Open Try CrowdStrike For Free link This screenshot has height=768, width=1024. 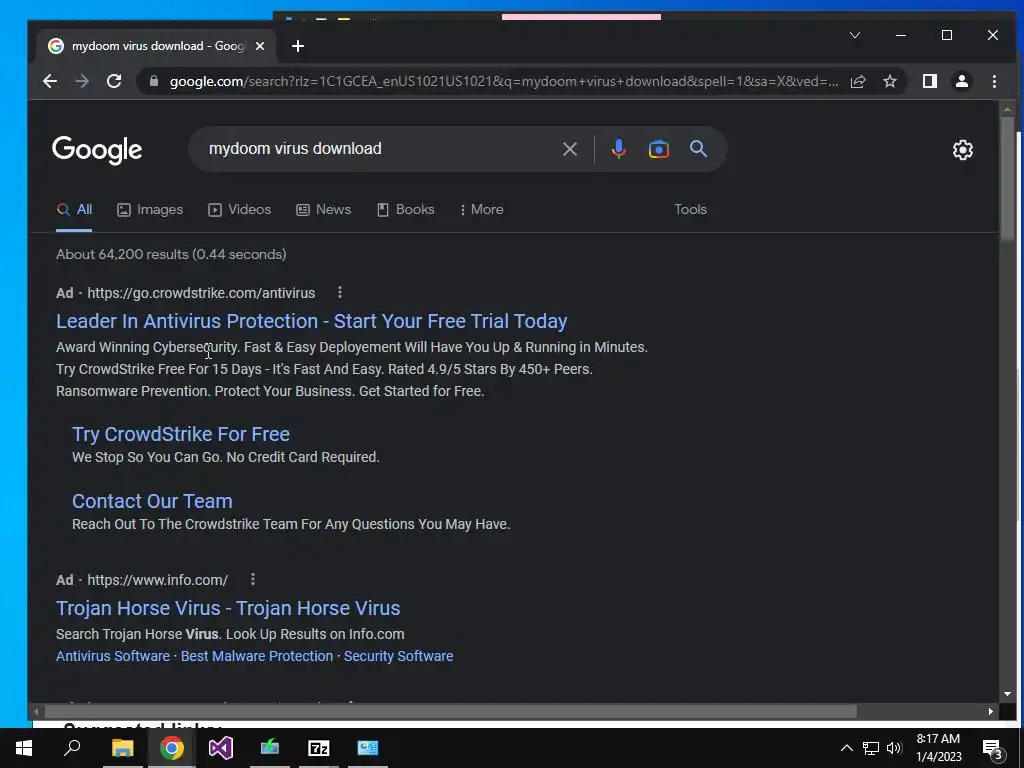[181, 434]
